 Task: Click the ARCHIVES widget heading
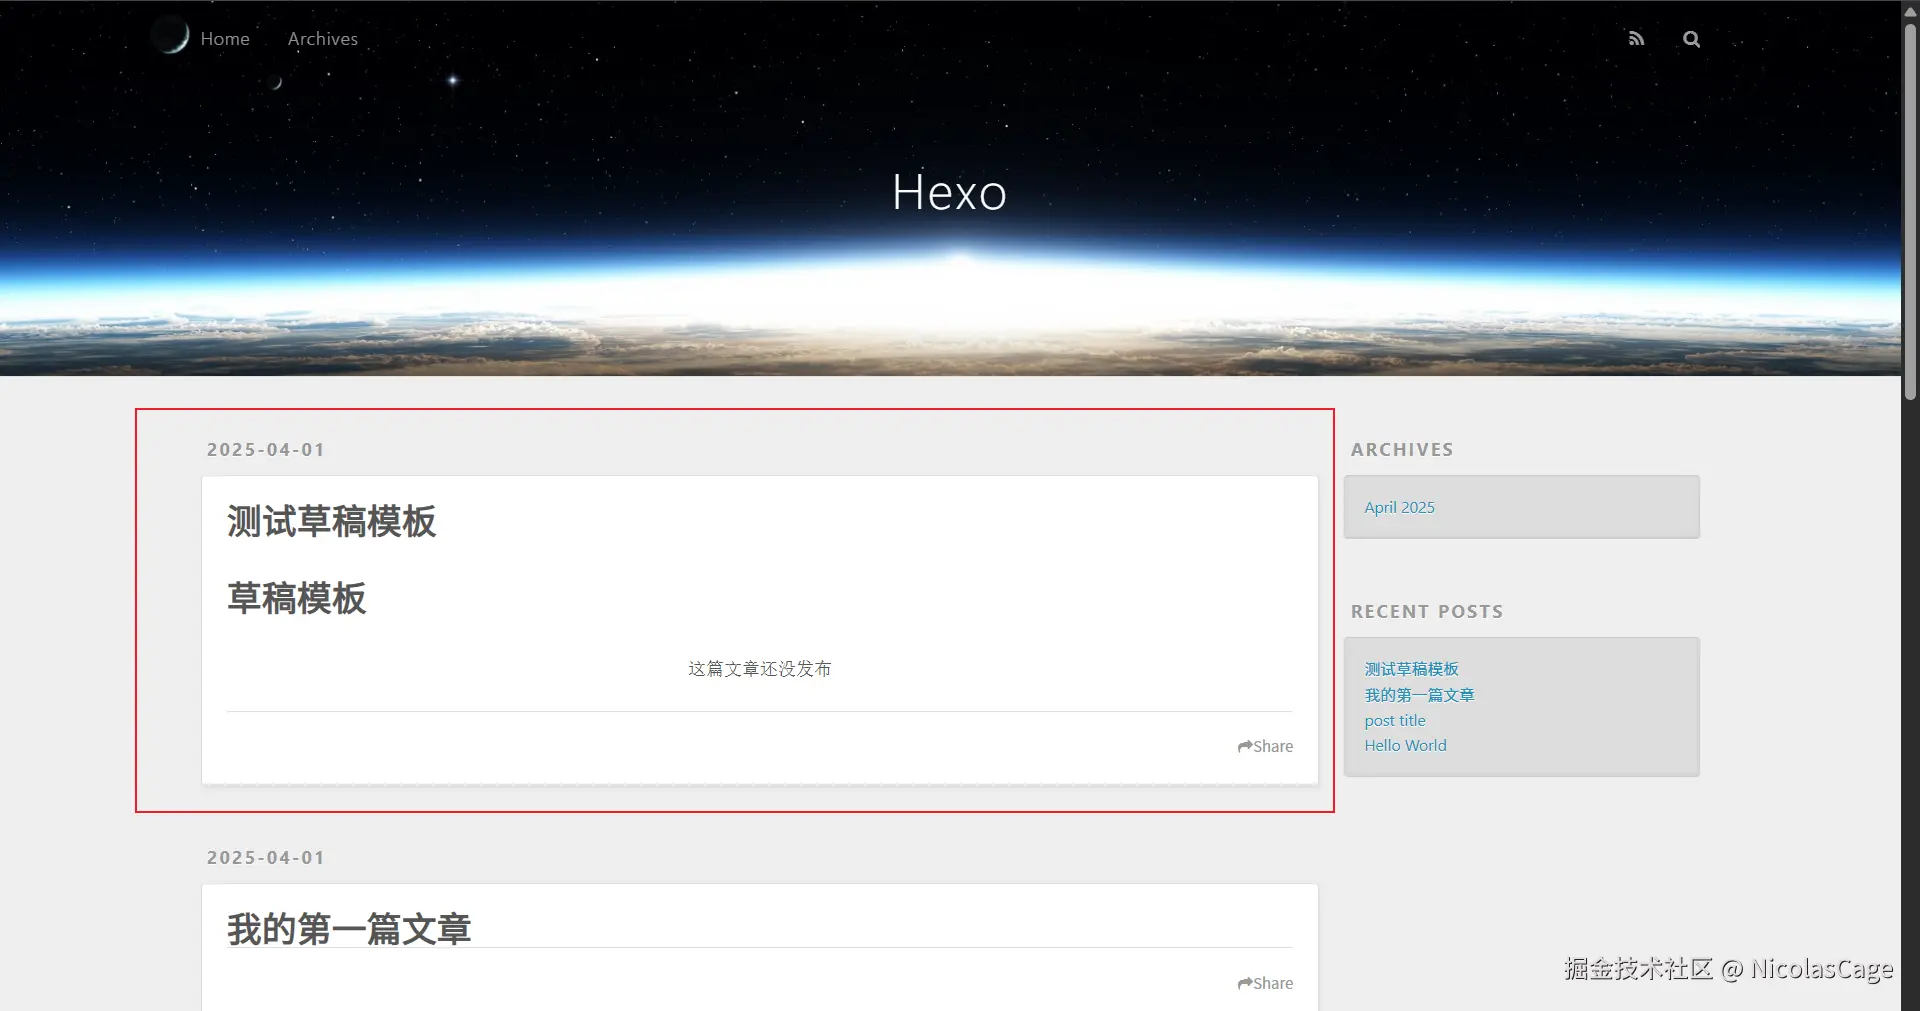(x=1402, y=450)
